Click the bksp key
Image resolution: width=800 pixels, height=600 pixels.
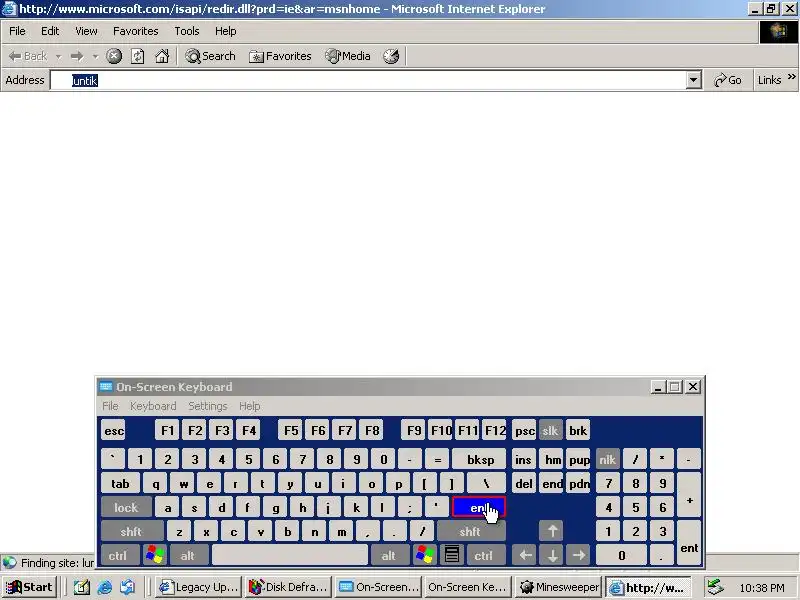click(x=480, y=460)
